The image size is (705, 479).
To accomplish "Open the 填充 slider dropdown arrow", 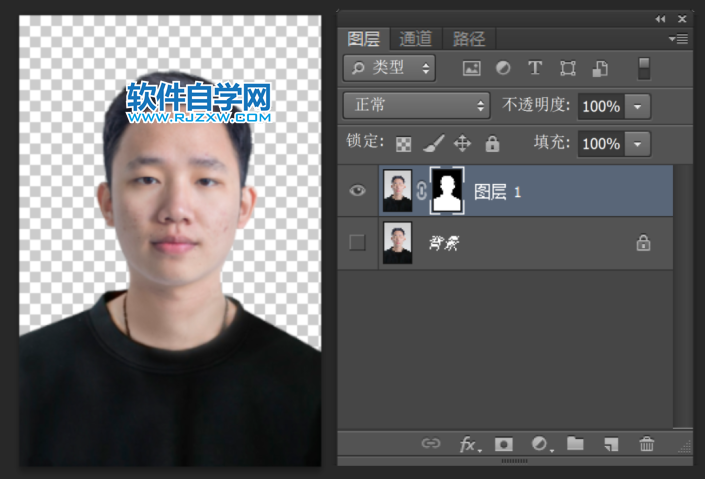I will [638, 144].
